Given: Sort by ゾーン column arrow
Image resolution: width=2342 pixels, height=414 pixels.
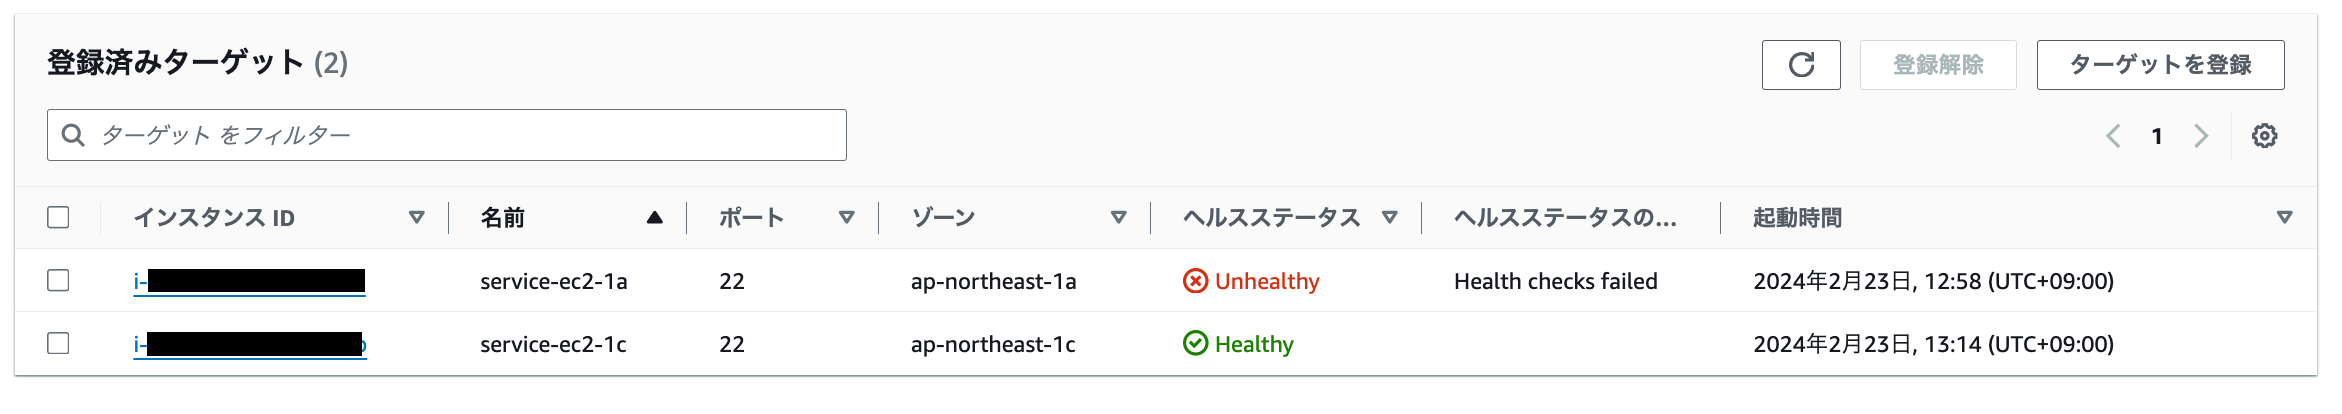Looking at the screenshot, I should (1119, 217).
